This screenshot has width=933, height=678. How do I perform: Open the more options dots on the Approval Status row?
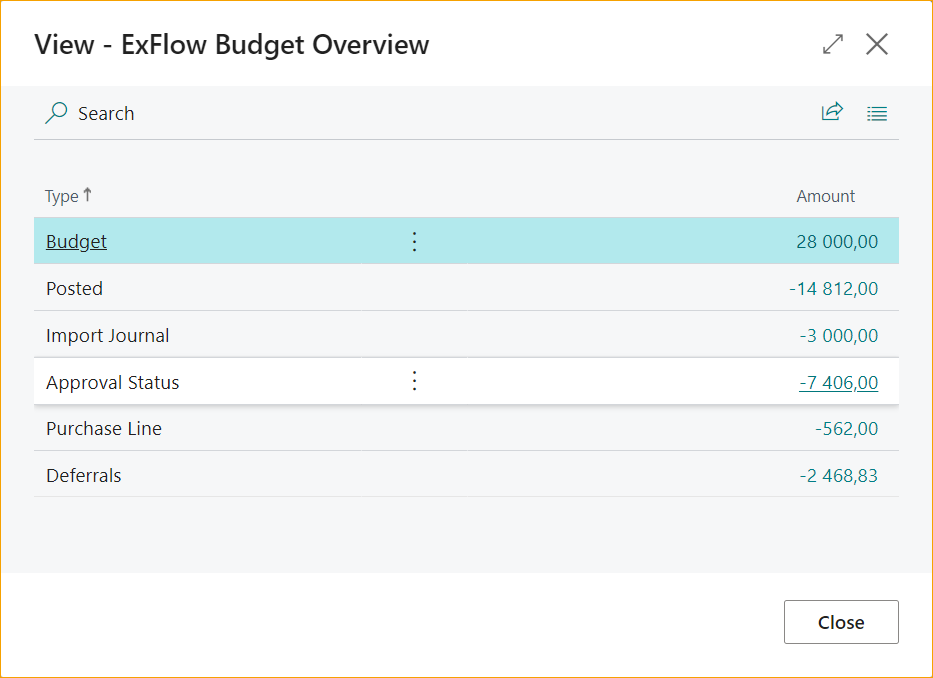click(x=414, y=381)
